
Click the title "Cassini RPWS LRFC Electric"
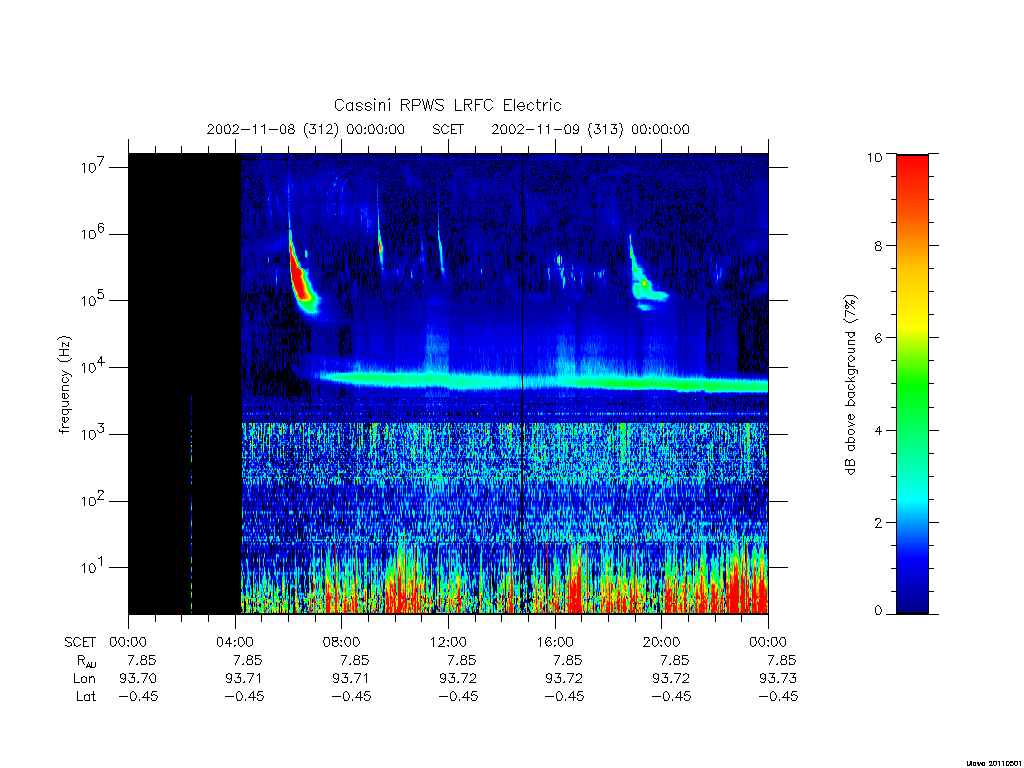447,105
